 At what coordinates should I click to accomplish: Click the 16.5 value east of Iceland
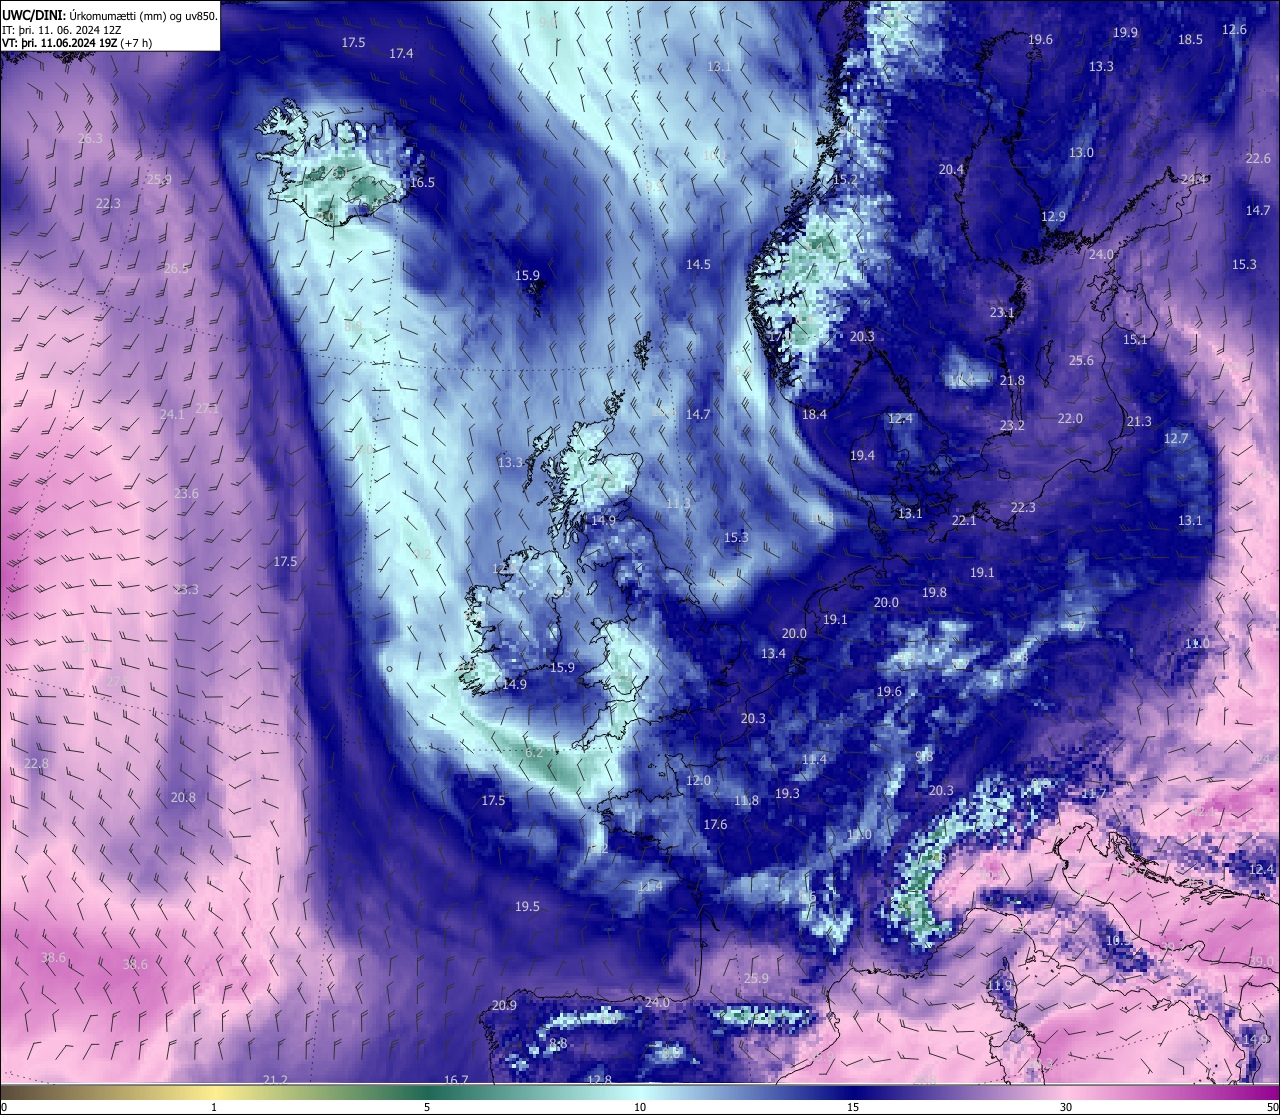point(423,183)
